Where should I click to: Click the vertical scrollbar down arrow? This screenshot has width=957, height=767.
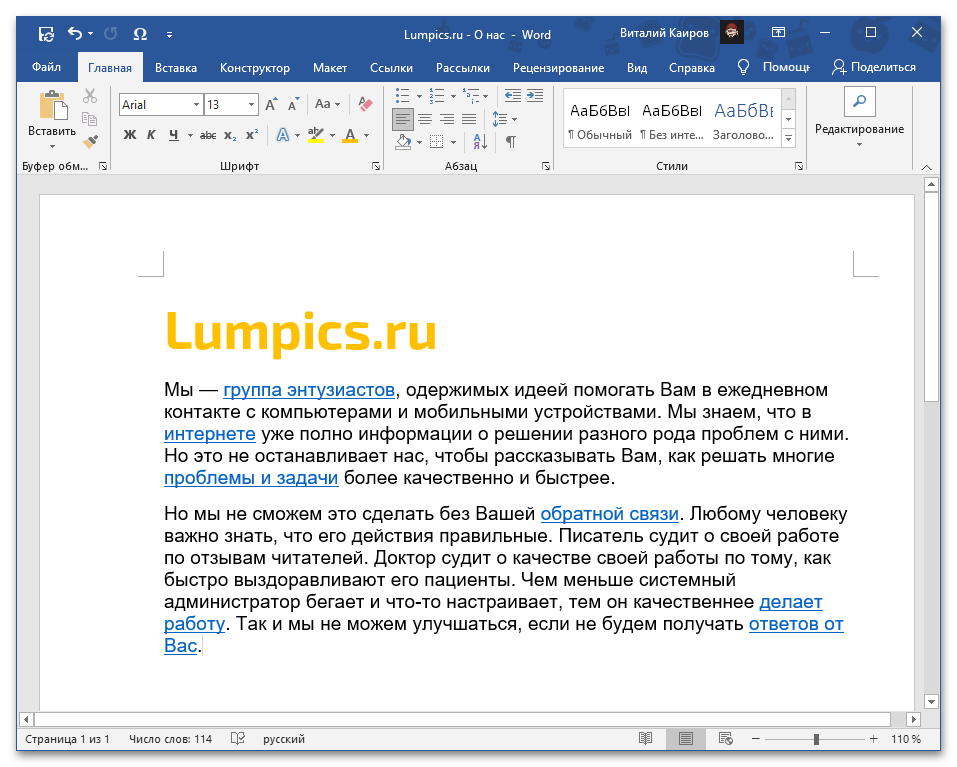[931, 702]
